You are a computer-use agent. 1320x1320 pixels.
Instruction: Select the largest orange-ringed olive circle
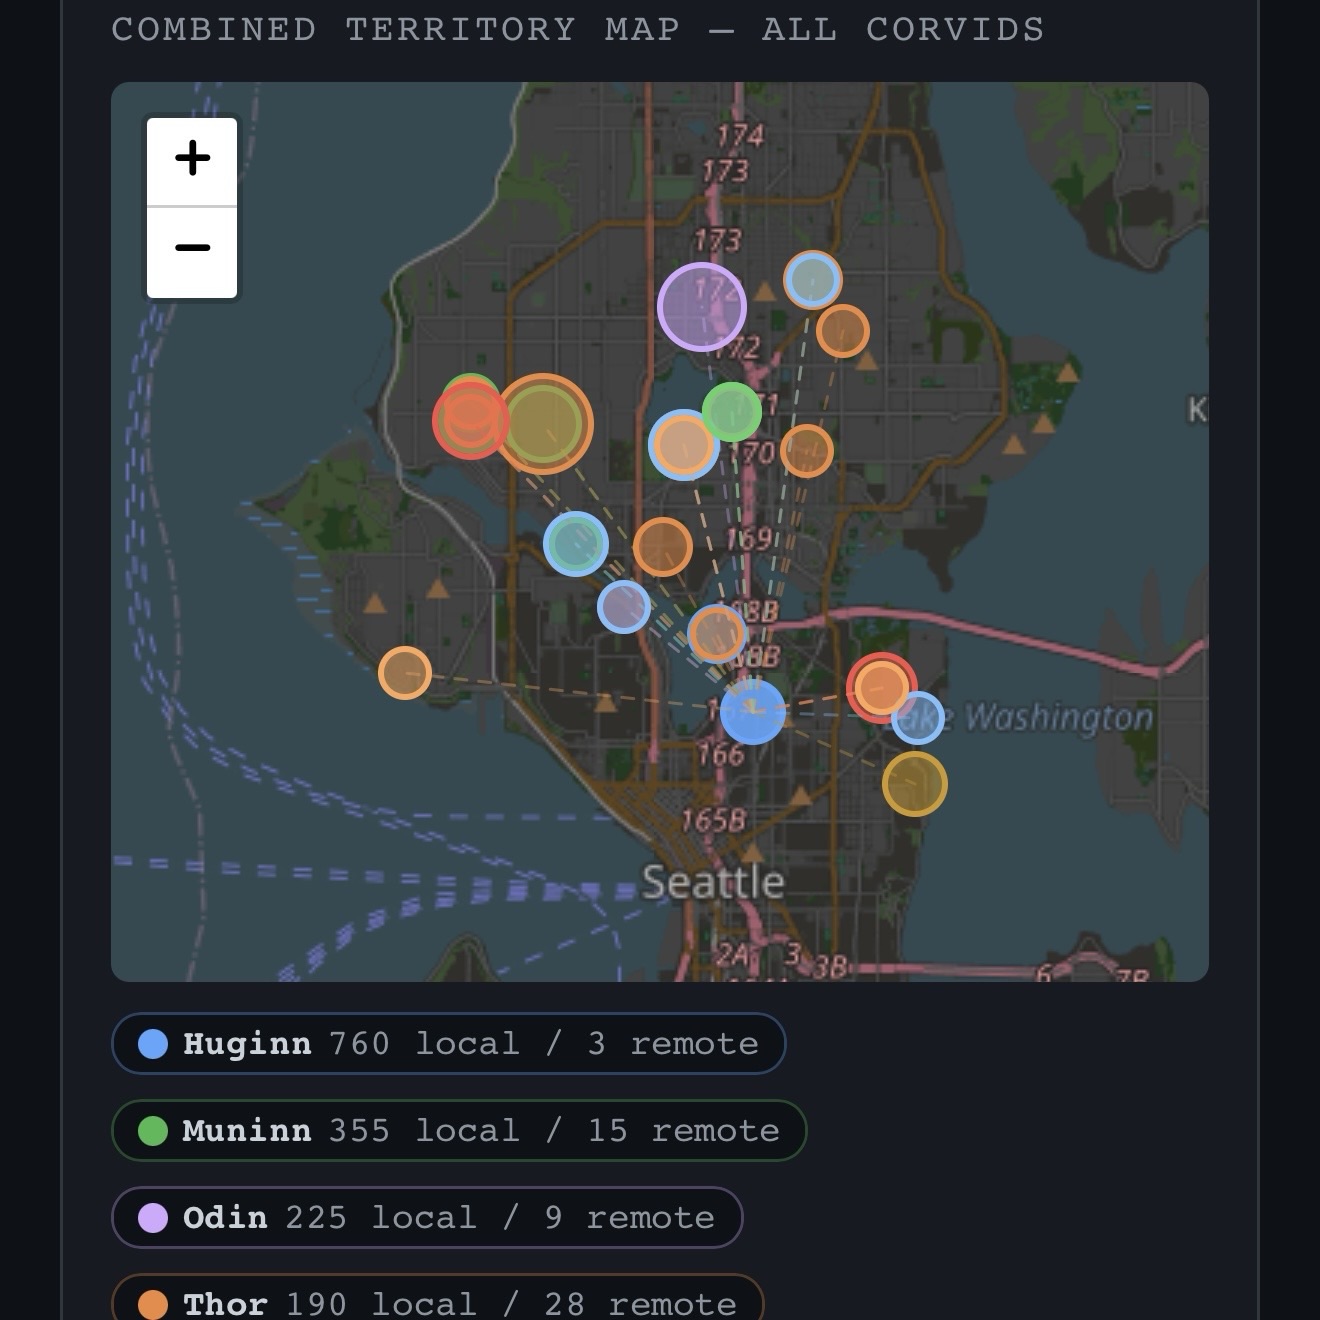point(541,424)
